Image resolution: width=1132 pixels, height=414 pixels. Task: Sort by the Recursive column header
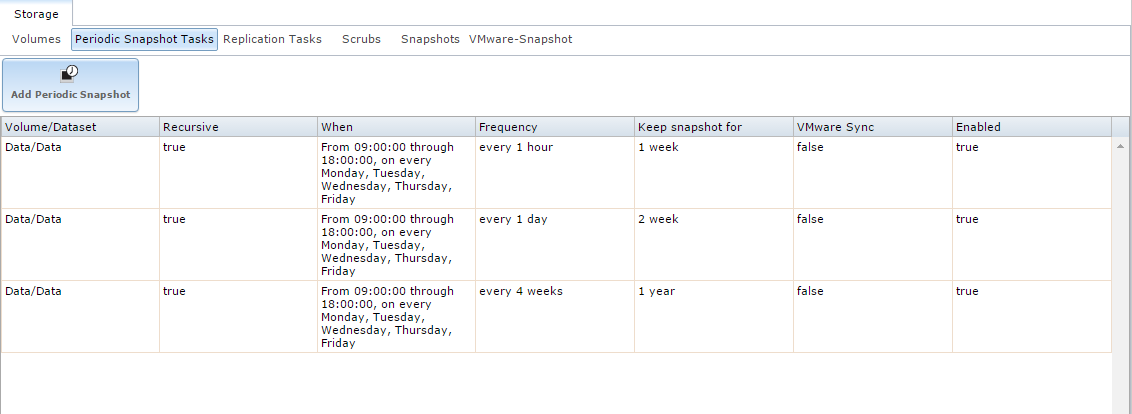point(238,127)
